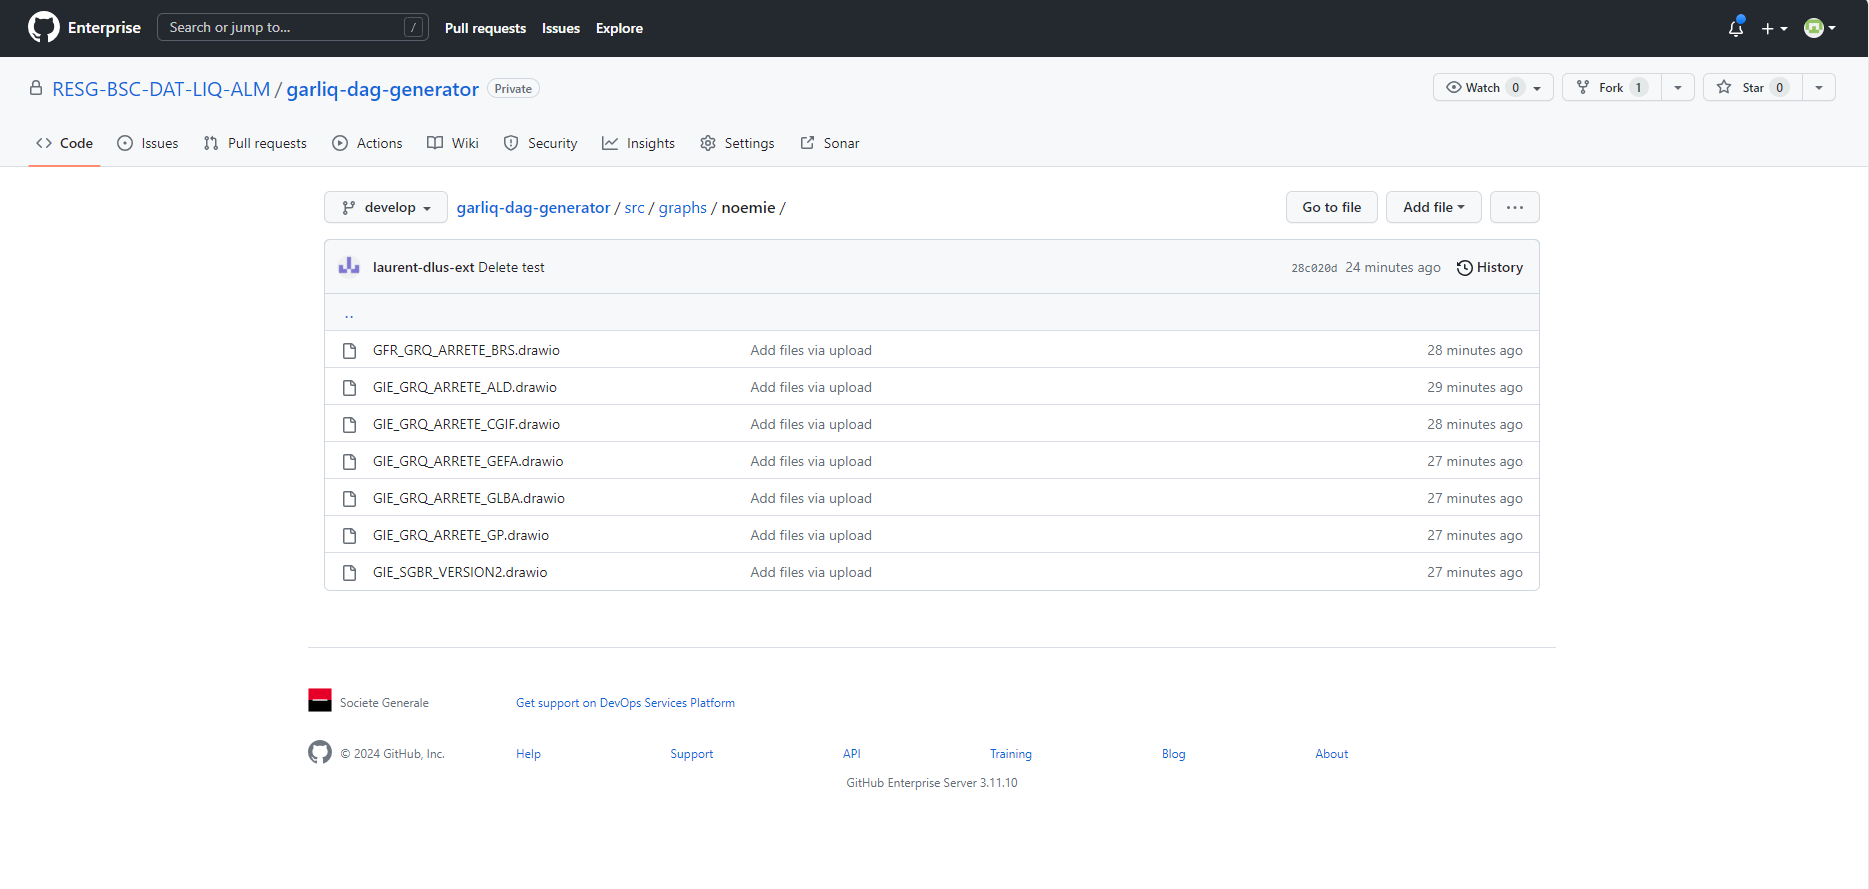Open the user avatar menu
The height and width of the screenshot is (889, 1869).
pyautogui.click(x=1820, y=28)
